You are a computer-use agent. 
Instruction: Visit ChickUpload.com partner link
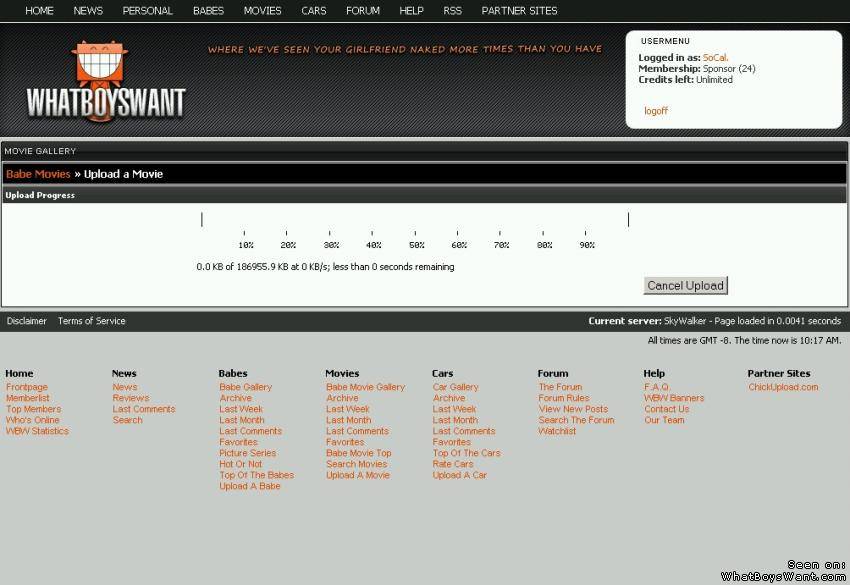(x=783, y=387)
